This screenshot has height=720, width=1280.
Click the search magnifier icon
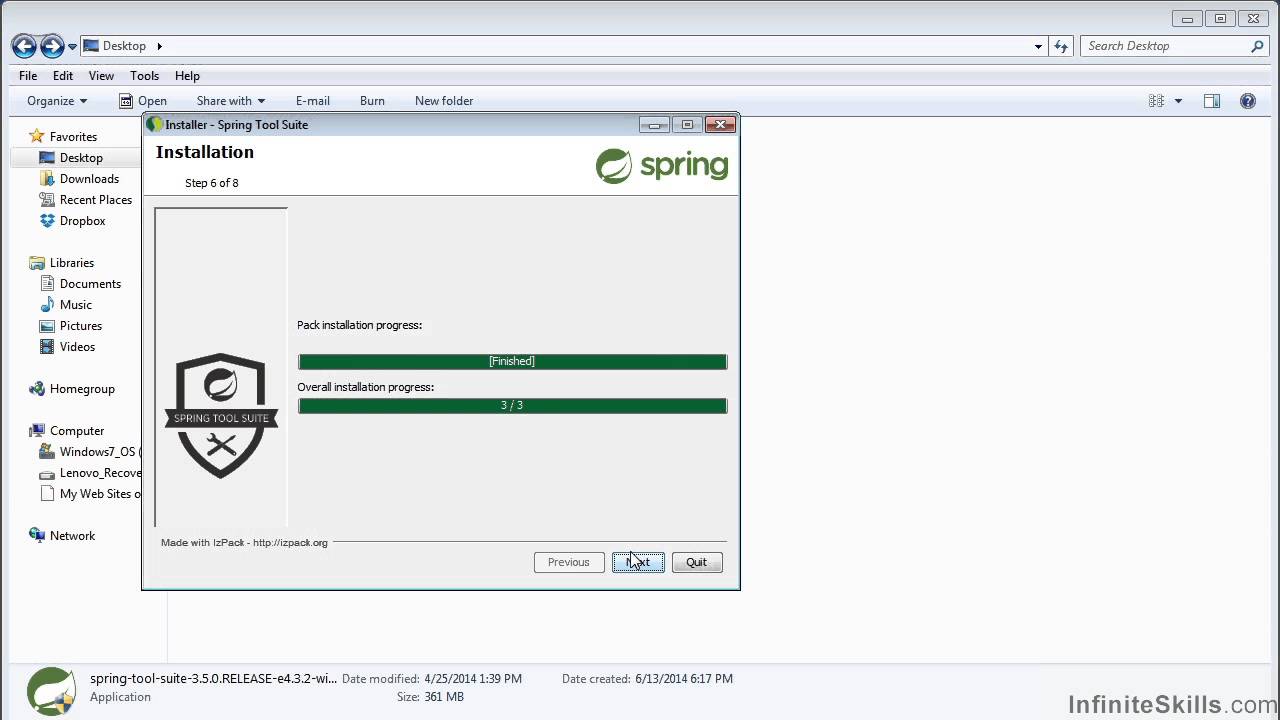pyautogui.click(x=1258, y=46)
